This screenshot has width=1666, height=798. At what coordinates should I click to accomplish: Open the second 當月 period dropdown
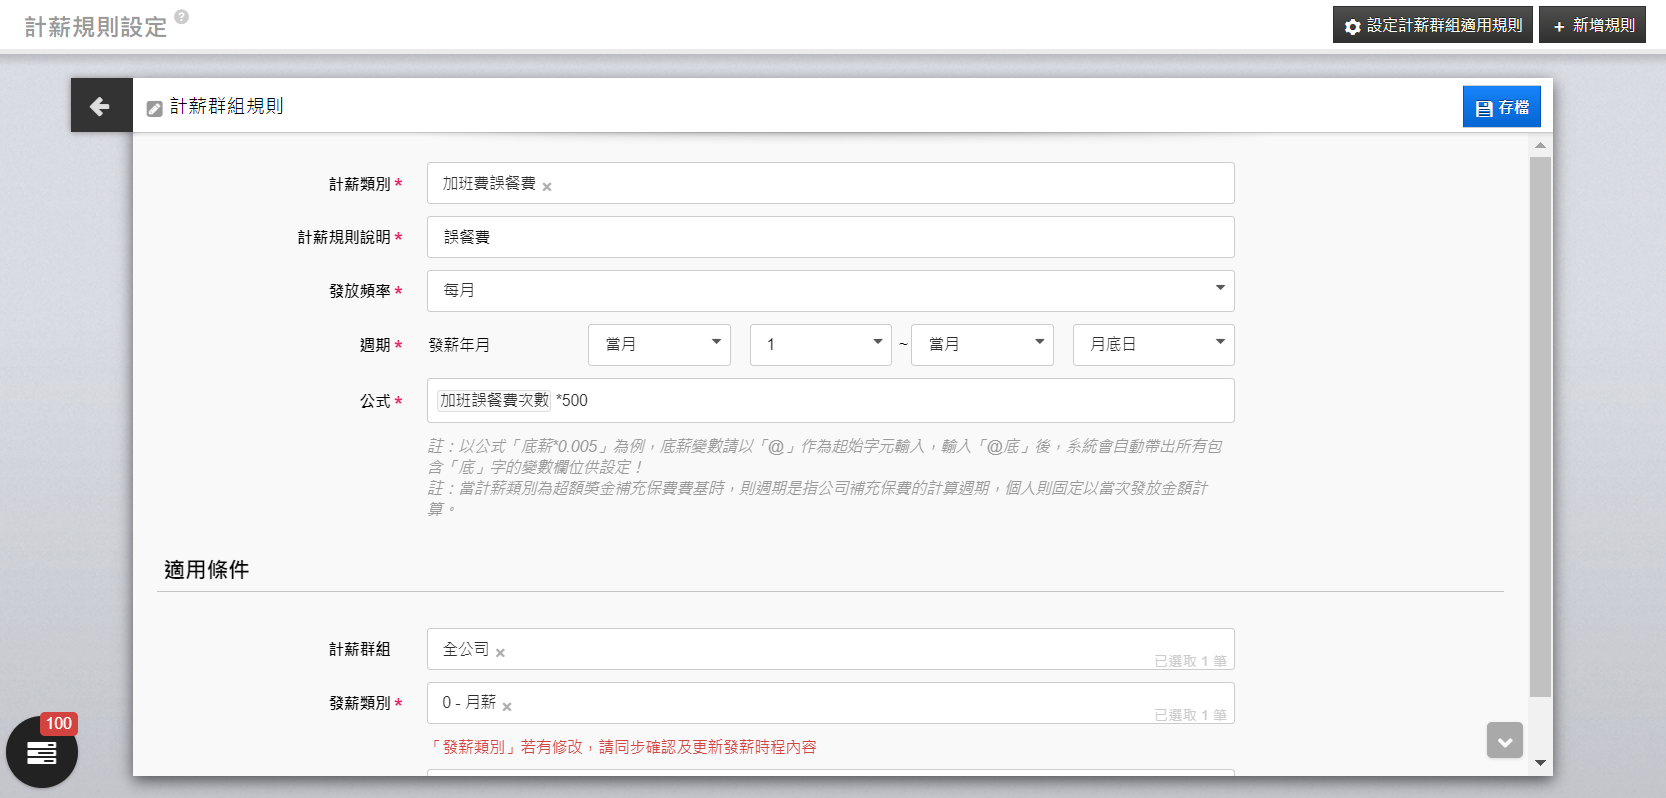coord(981,345)
